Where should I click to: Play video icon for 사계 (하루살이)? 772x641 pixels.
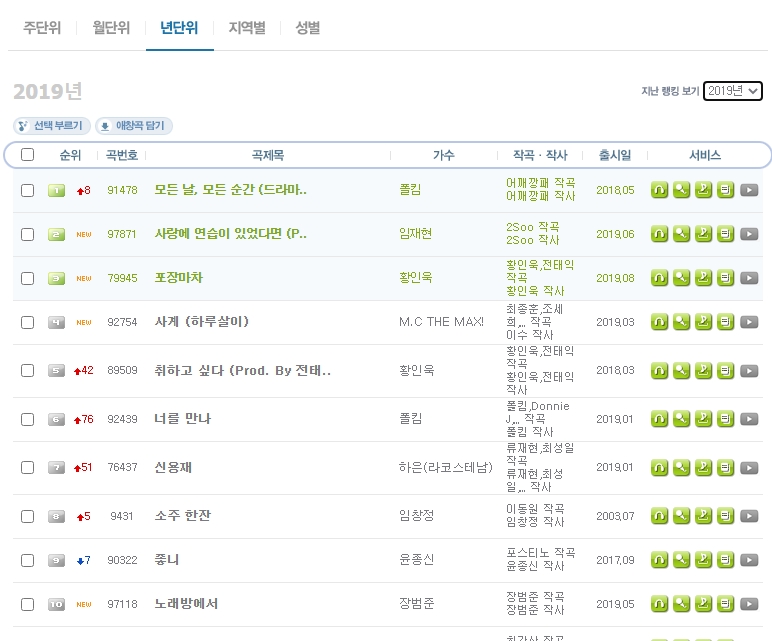click(749, 321)
